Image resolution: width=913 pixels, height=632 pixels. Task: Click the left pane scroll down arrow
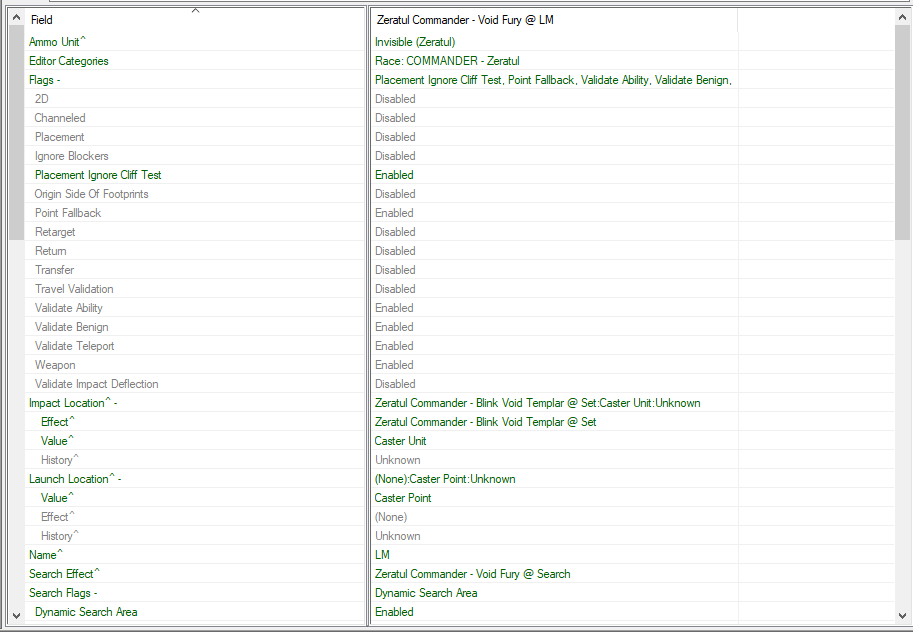16,615
